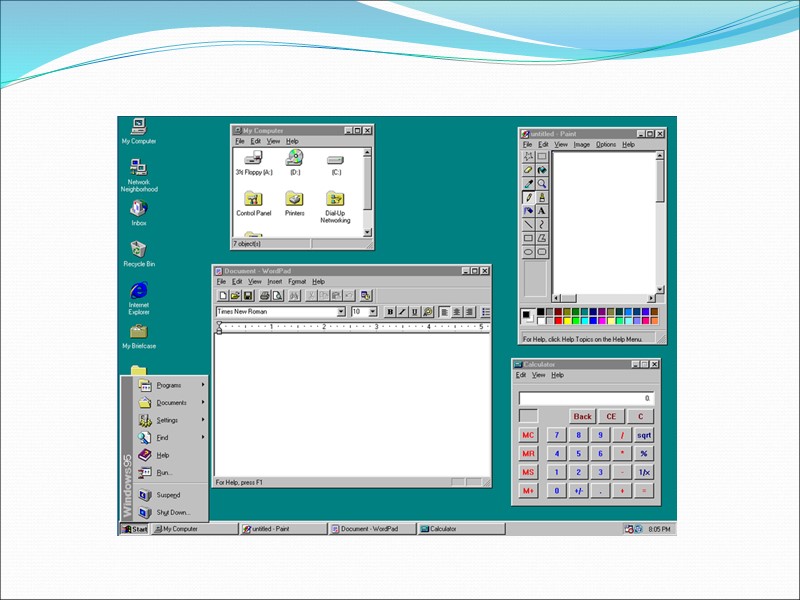This screenshot has height=600, width=800.
Task: Select the Rounded Rectangle tool in Paint
Action: tap(542, 252)
